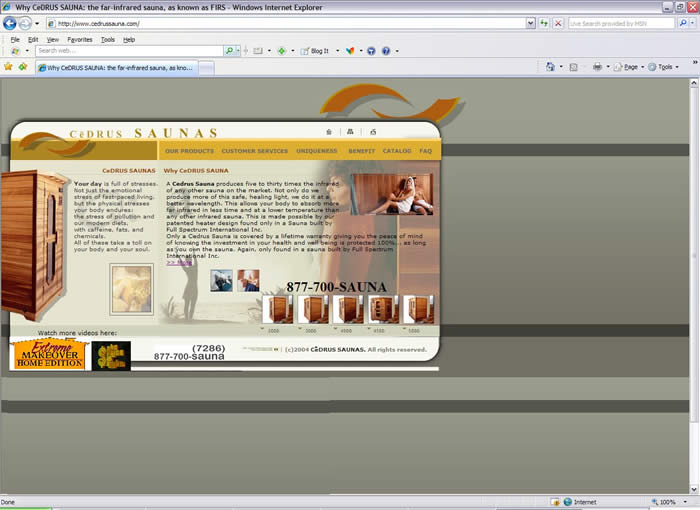Click the black and gold logo thumbnail
The width and height of the screenshot is (700, 510).
pyautogui.click(x=111, y=356)
